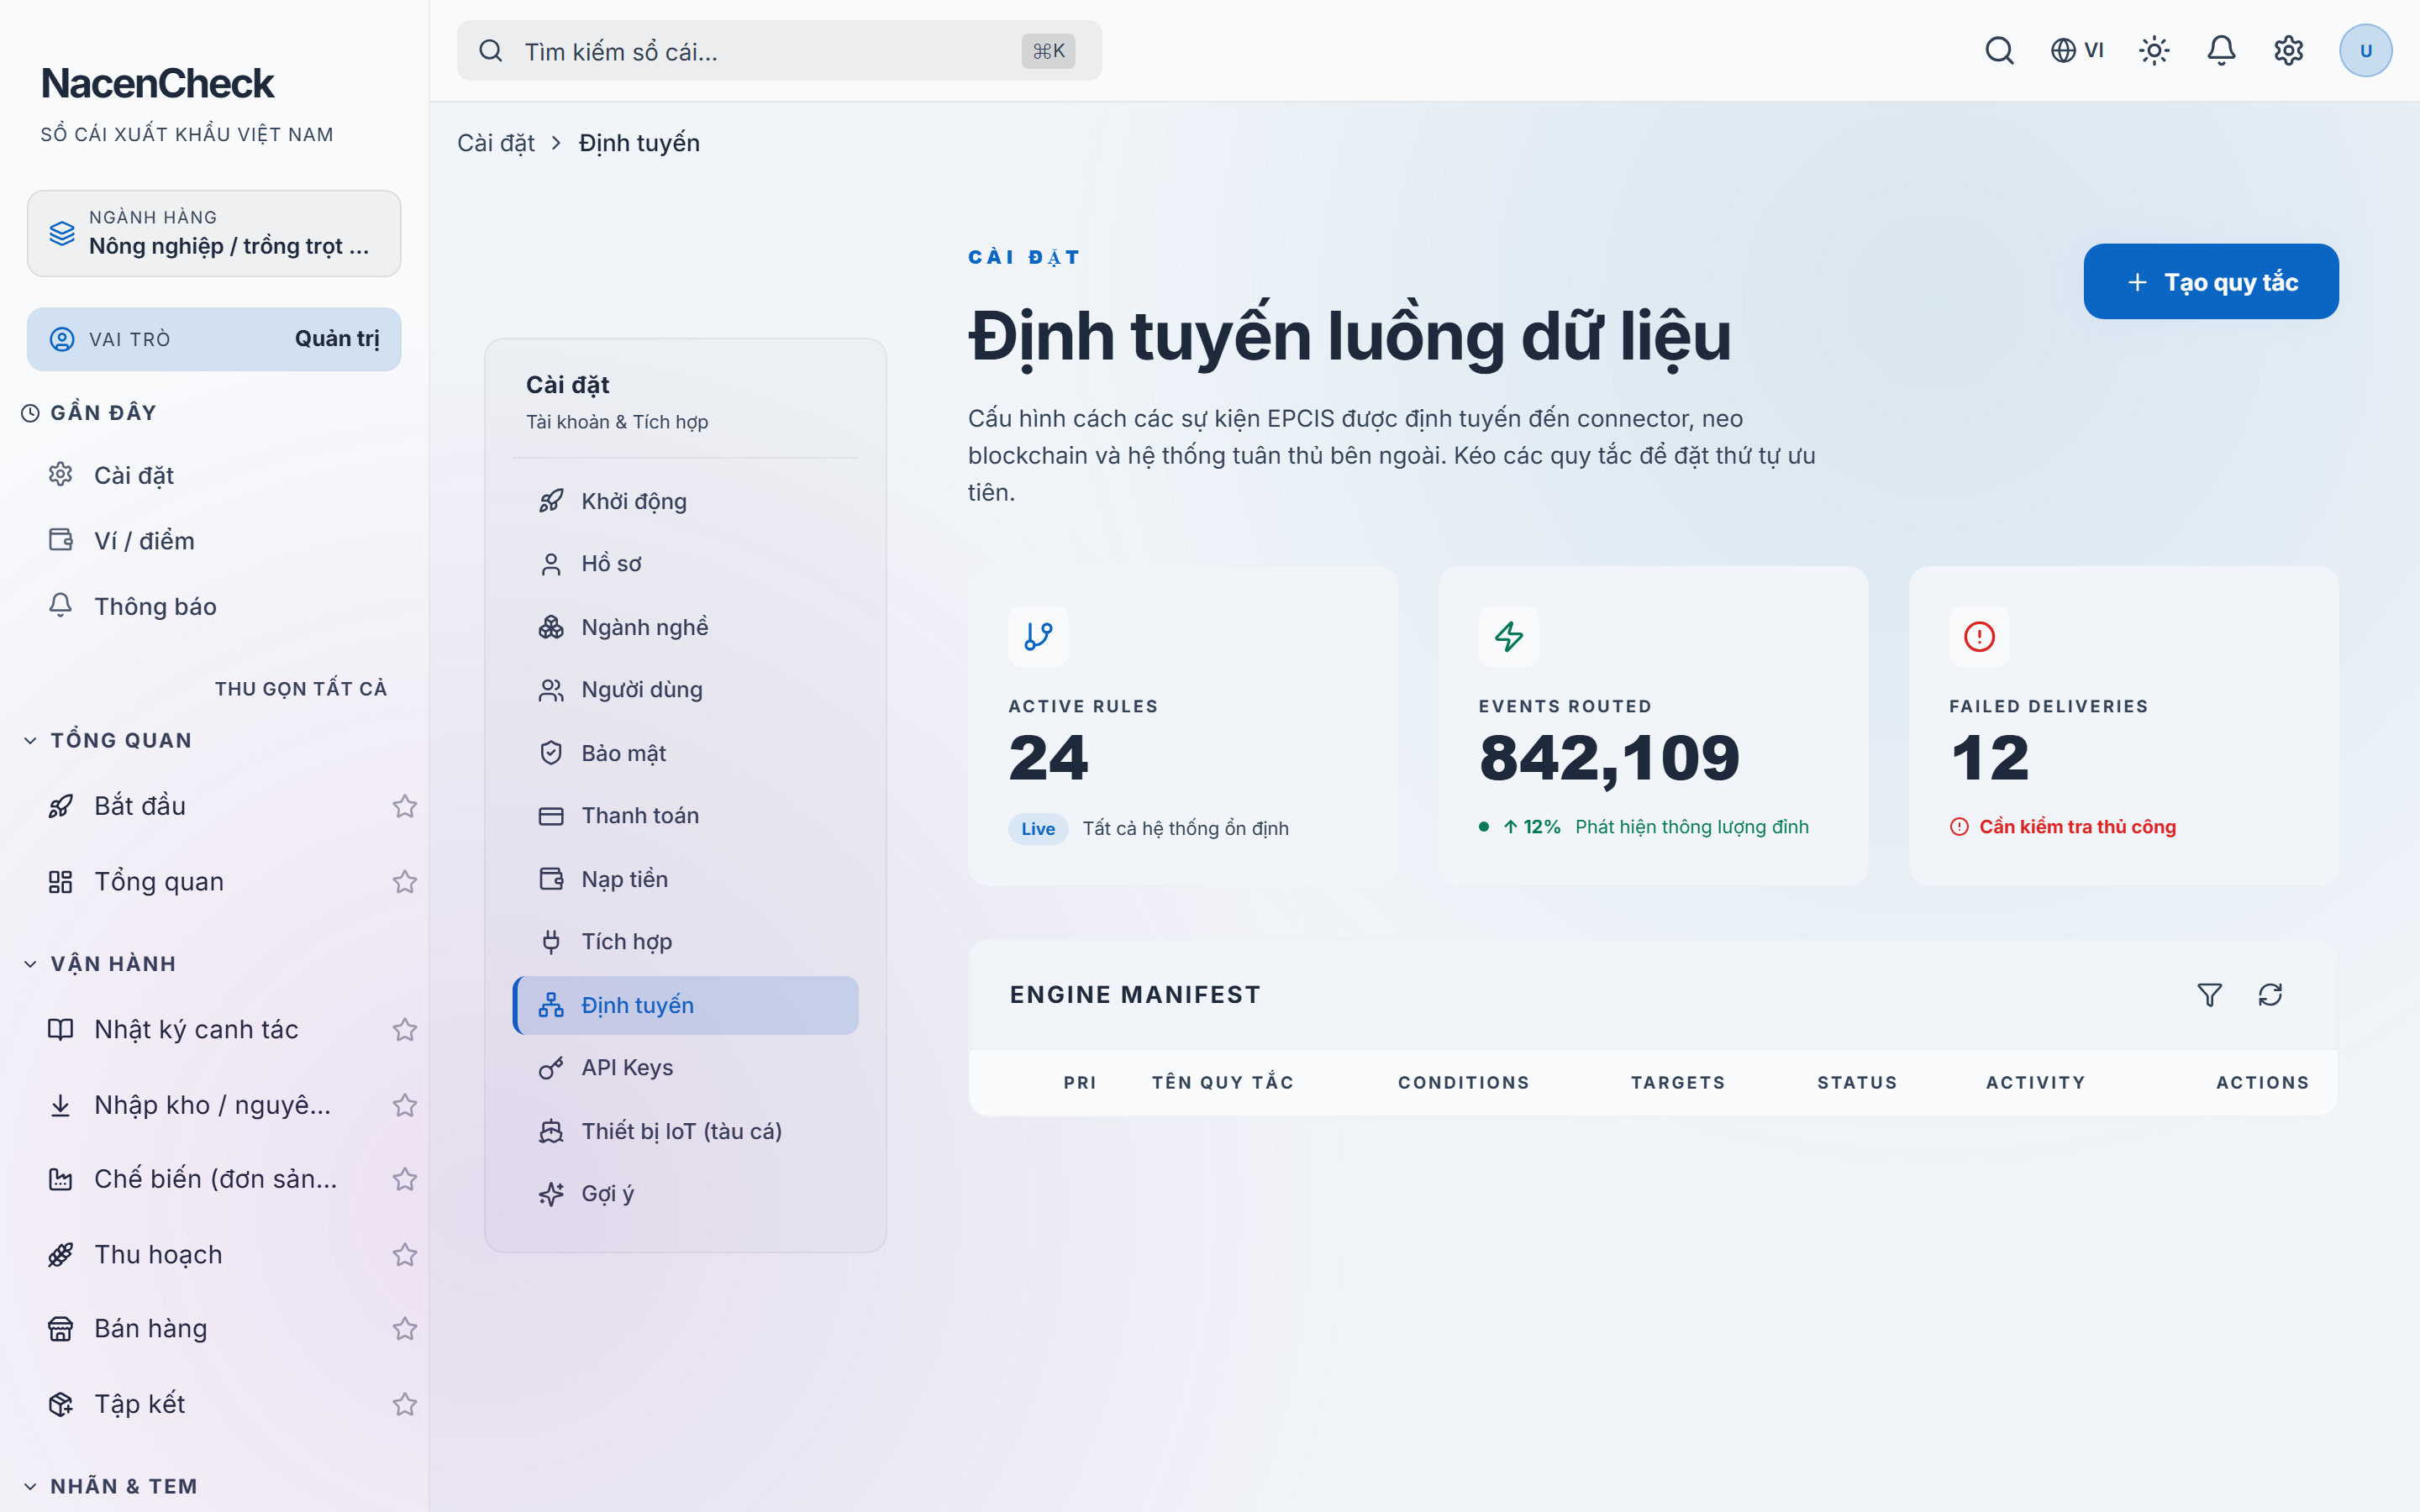Star the Nhật ký canh tác item

point(404,1029)
